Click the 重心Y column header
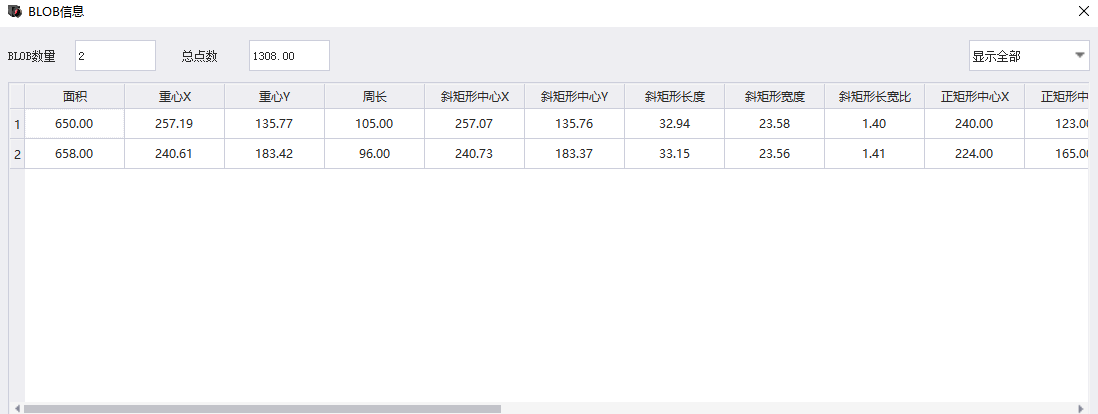 pyautogui.click(x=274, y=97)
